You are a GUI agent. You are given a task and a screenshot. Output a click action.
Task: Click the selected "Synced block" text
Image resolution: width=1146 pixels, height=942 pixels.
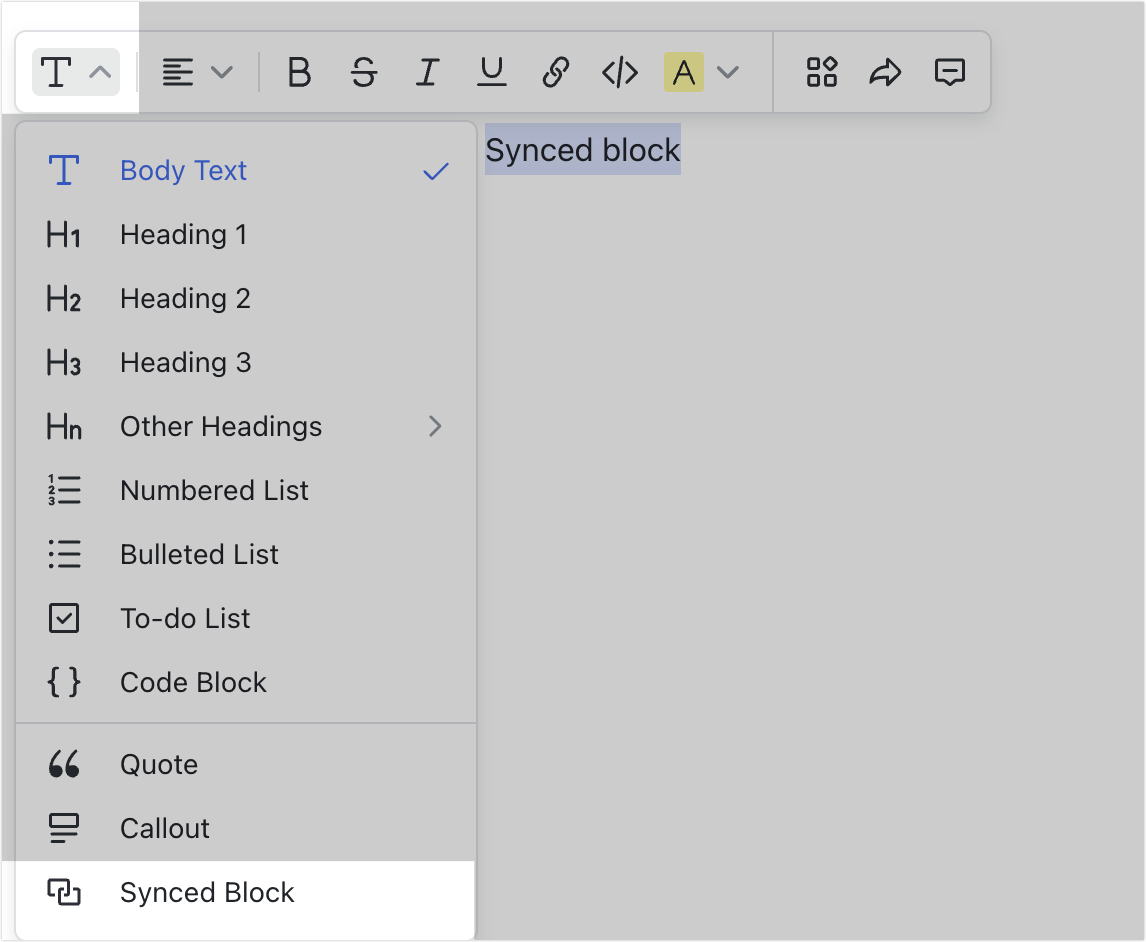(x=583, y=150)
